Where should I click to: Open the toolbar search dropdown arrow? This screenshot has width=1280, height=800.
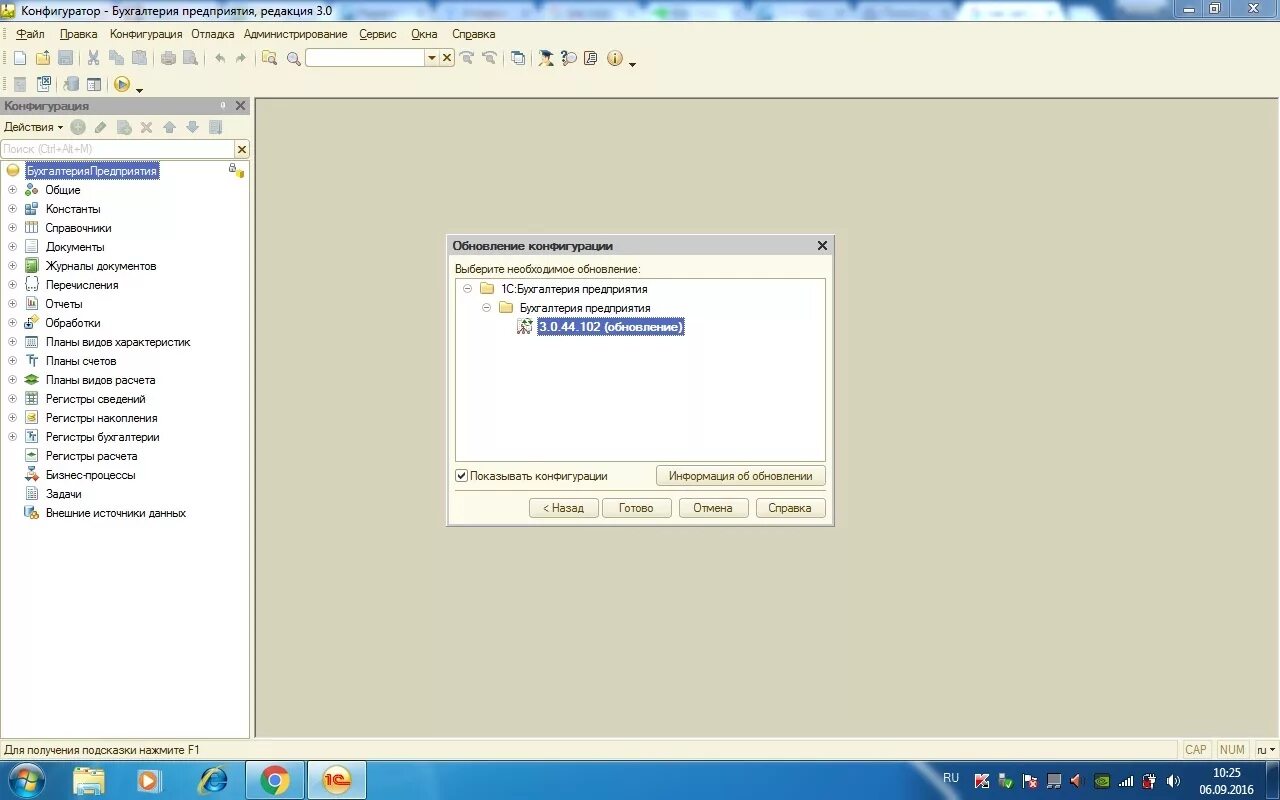tap(432, 58)
